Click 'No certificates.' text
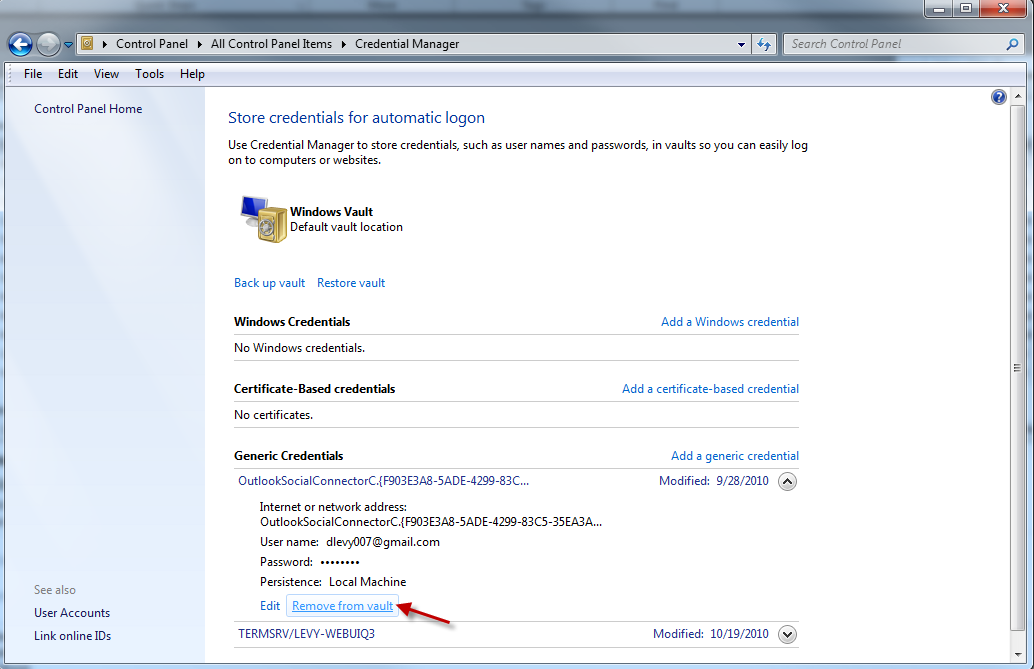Image resolution: width=1034 pixels, height=669 pixels. [273, 415]
